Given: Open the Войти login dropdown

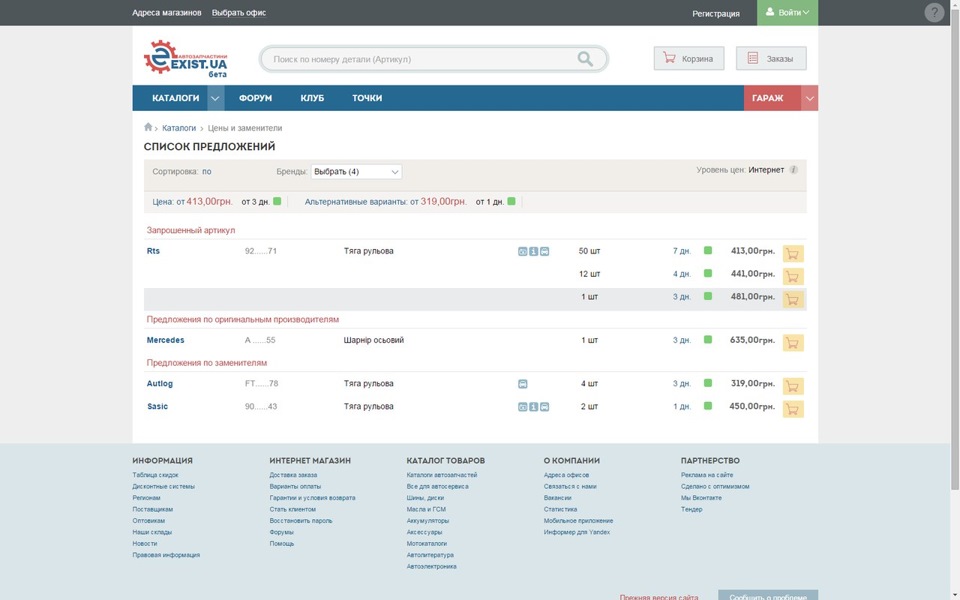Looking at the screenshot, I should click(x=787, y=12).
